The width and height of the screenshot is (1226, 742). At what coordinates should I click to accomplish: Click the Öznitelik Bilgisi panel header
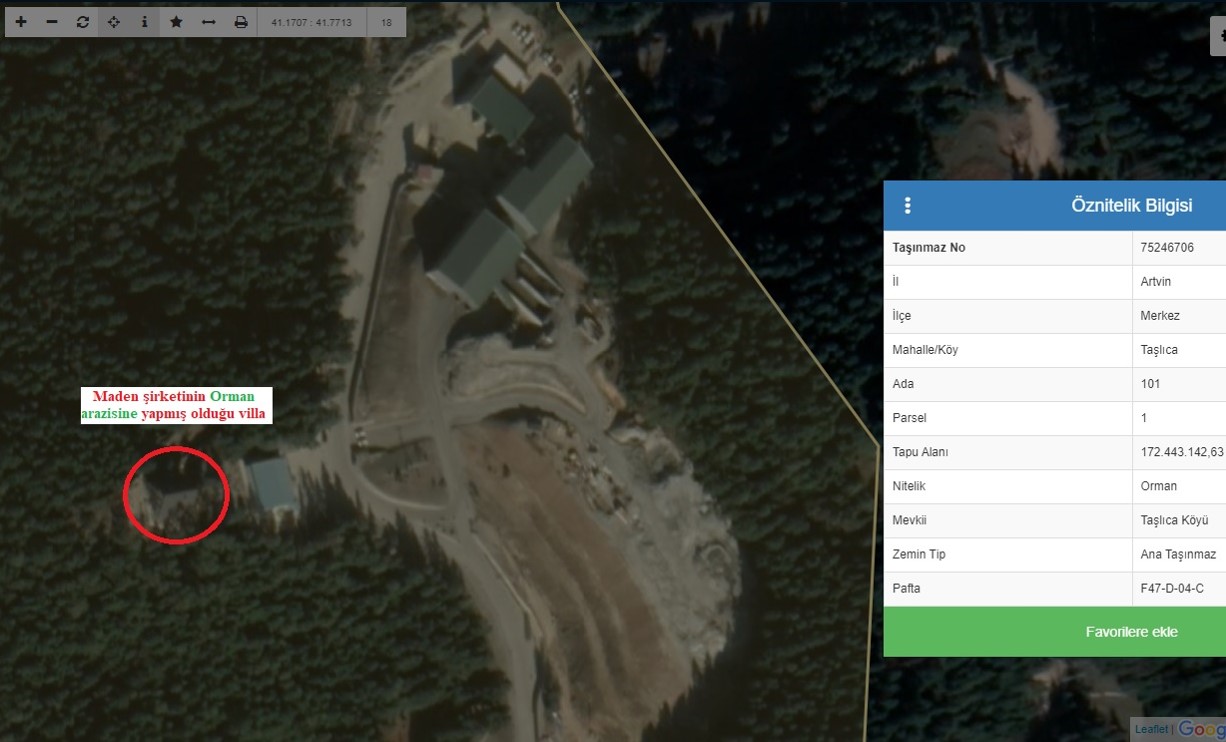[x=1131, y=206]
